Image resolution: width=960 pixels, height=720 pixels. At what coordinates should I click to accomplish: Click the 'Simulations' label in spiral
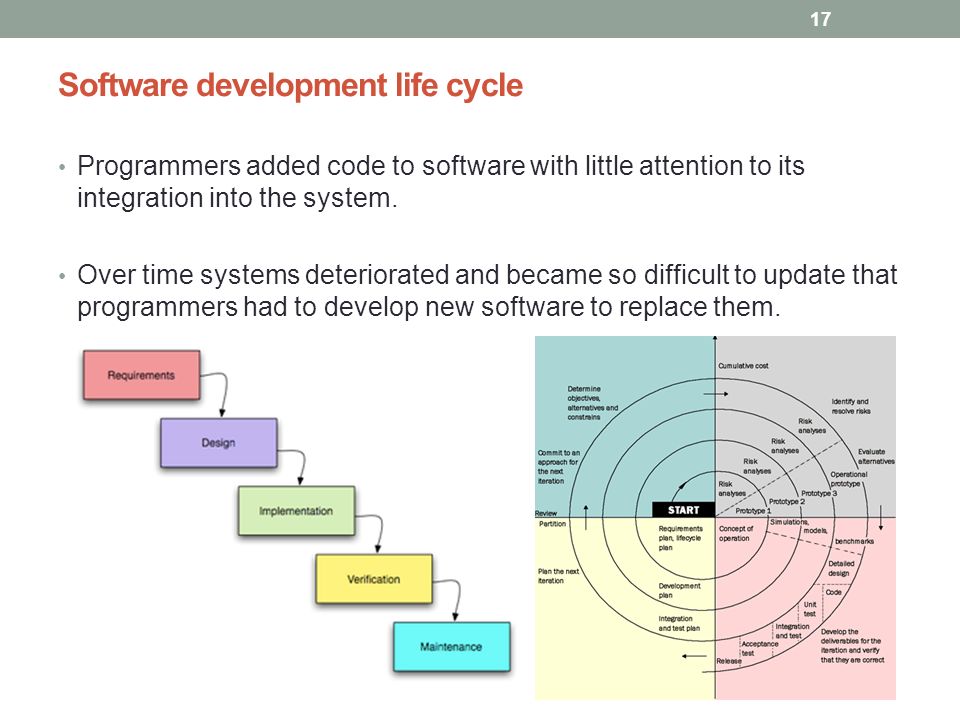point(789,522)
